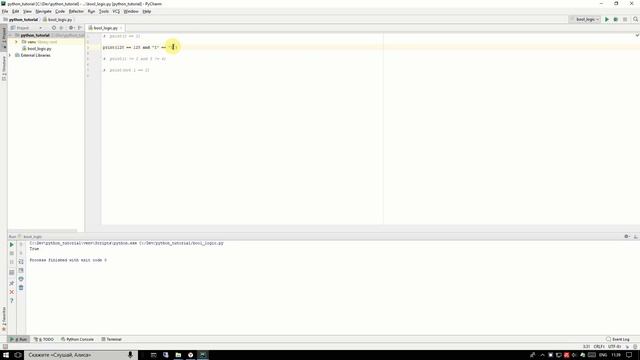Click the Restore Layout icon in the Run panel
This screenshot has height=360, width=640.
click(x=11, y=272)
